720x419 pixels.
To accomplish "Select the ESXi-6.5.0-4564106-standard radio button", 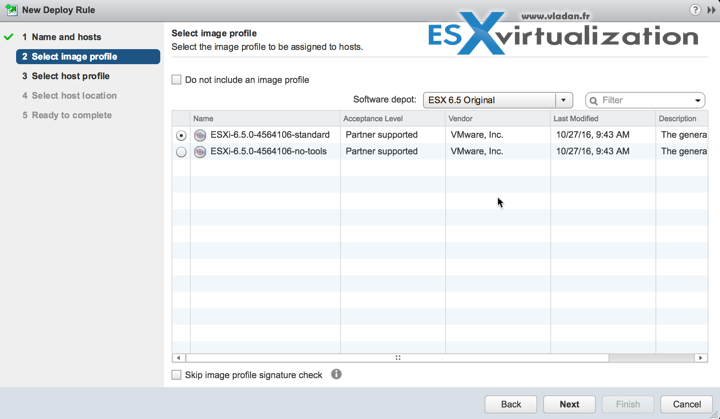I will tap(181, 136).
